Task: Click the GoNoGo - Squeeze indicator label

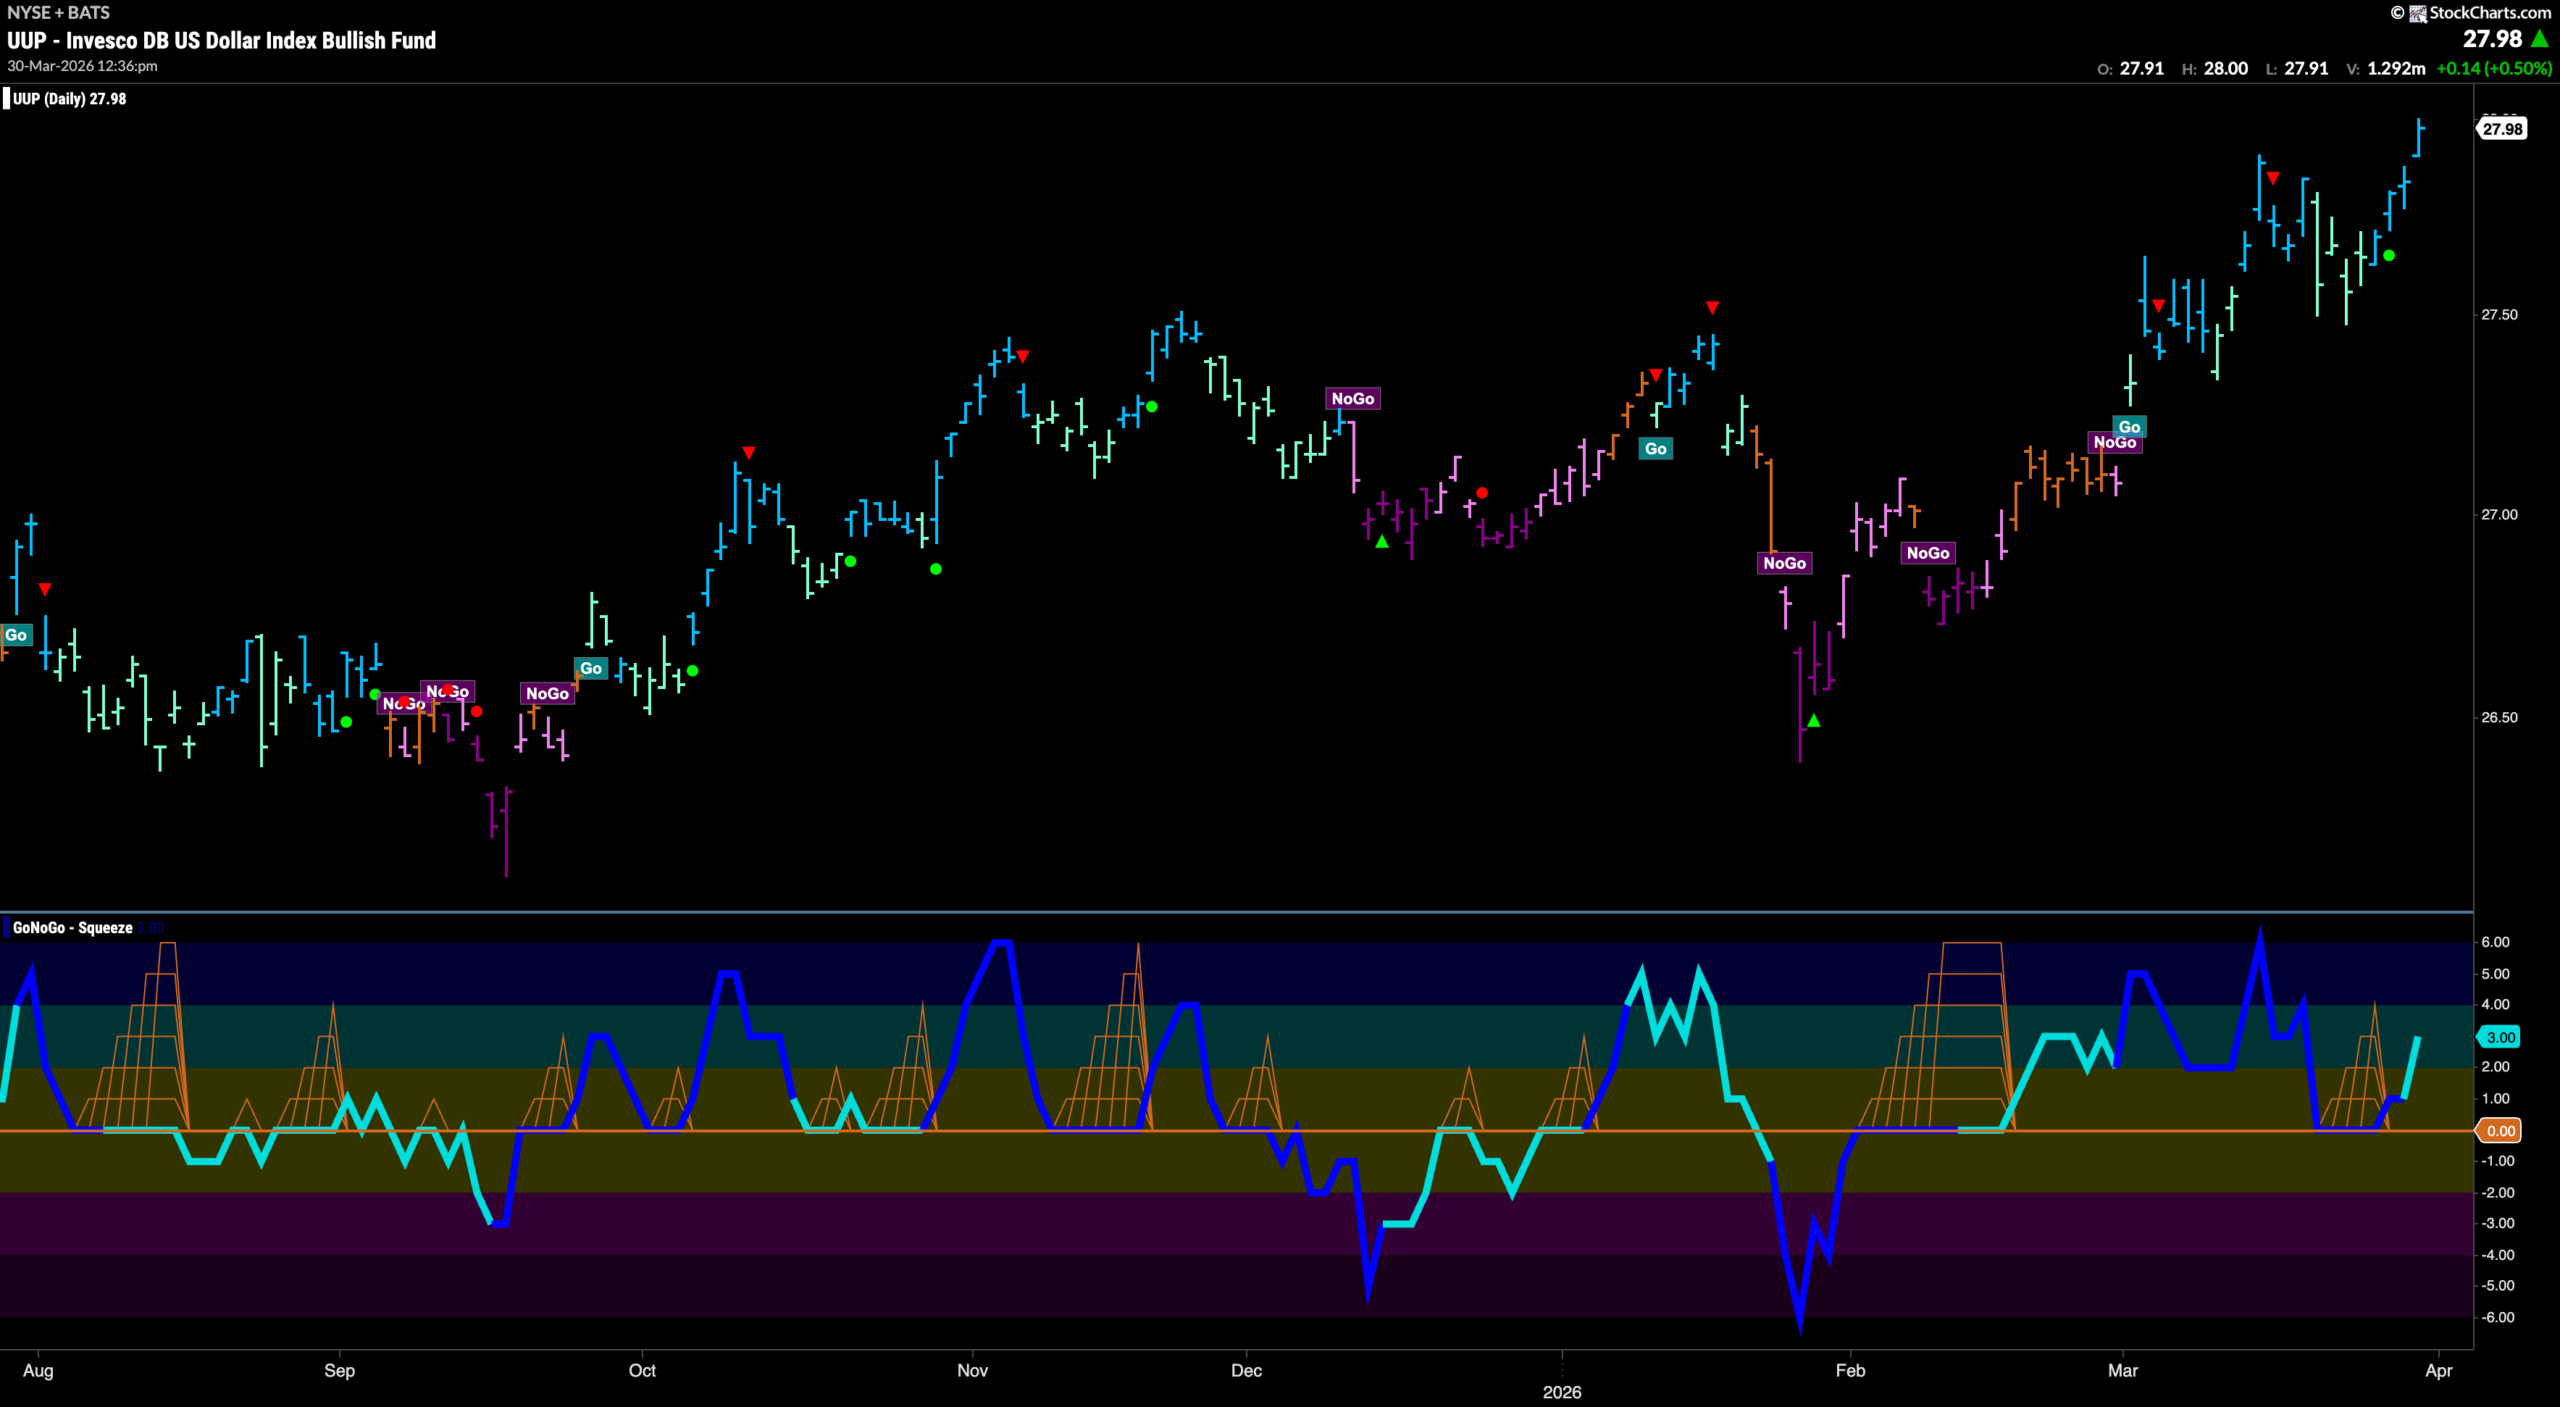Action: [x=72, y=927]
